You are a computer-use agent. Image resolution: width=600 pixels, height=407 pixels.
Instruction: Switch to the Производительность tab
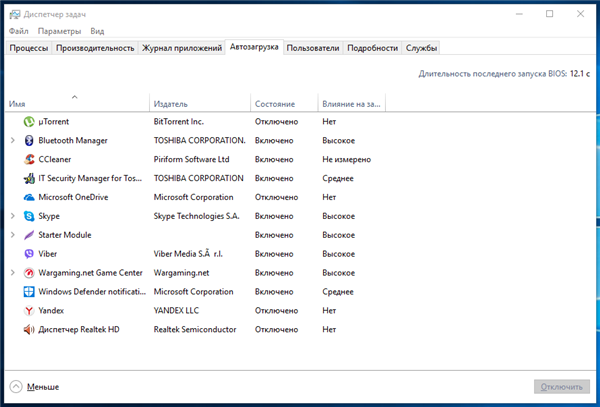point(95,48)
